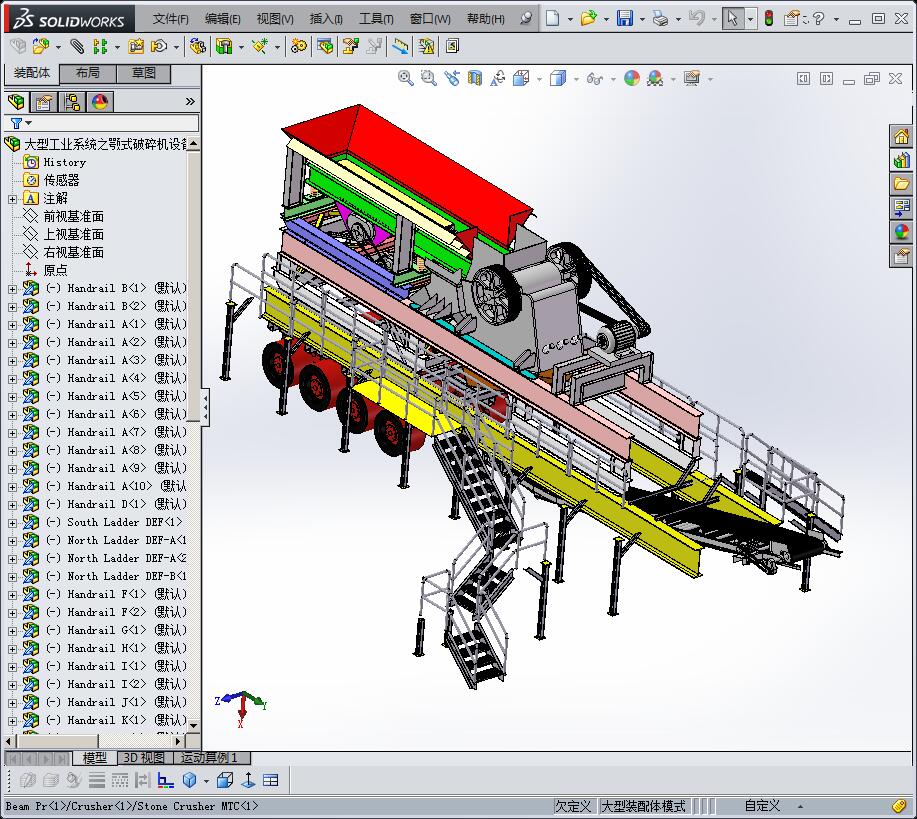Click the 3D Drawing View cube icon at bottom
The width and height of the screenshot is (917, 819).
coord(189,780)
